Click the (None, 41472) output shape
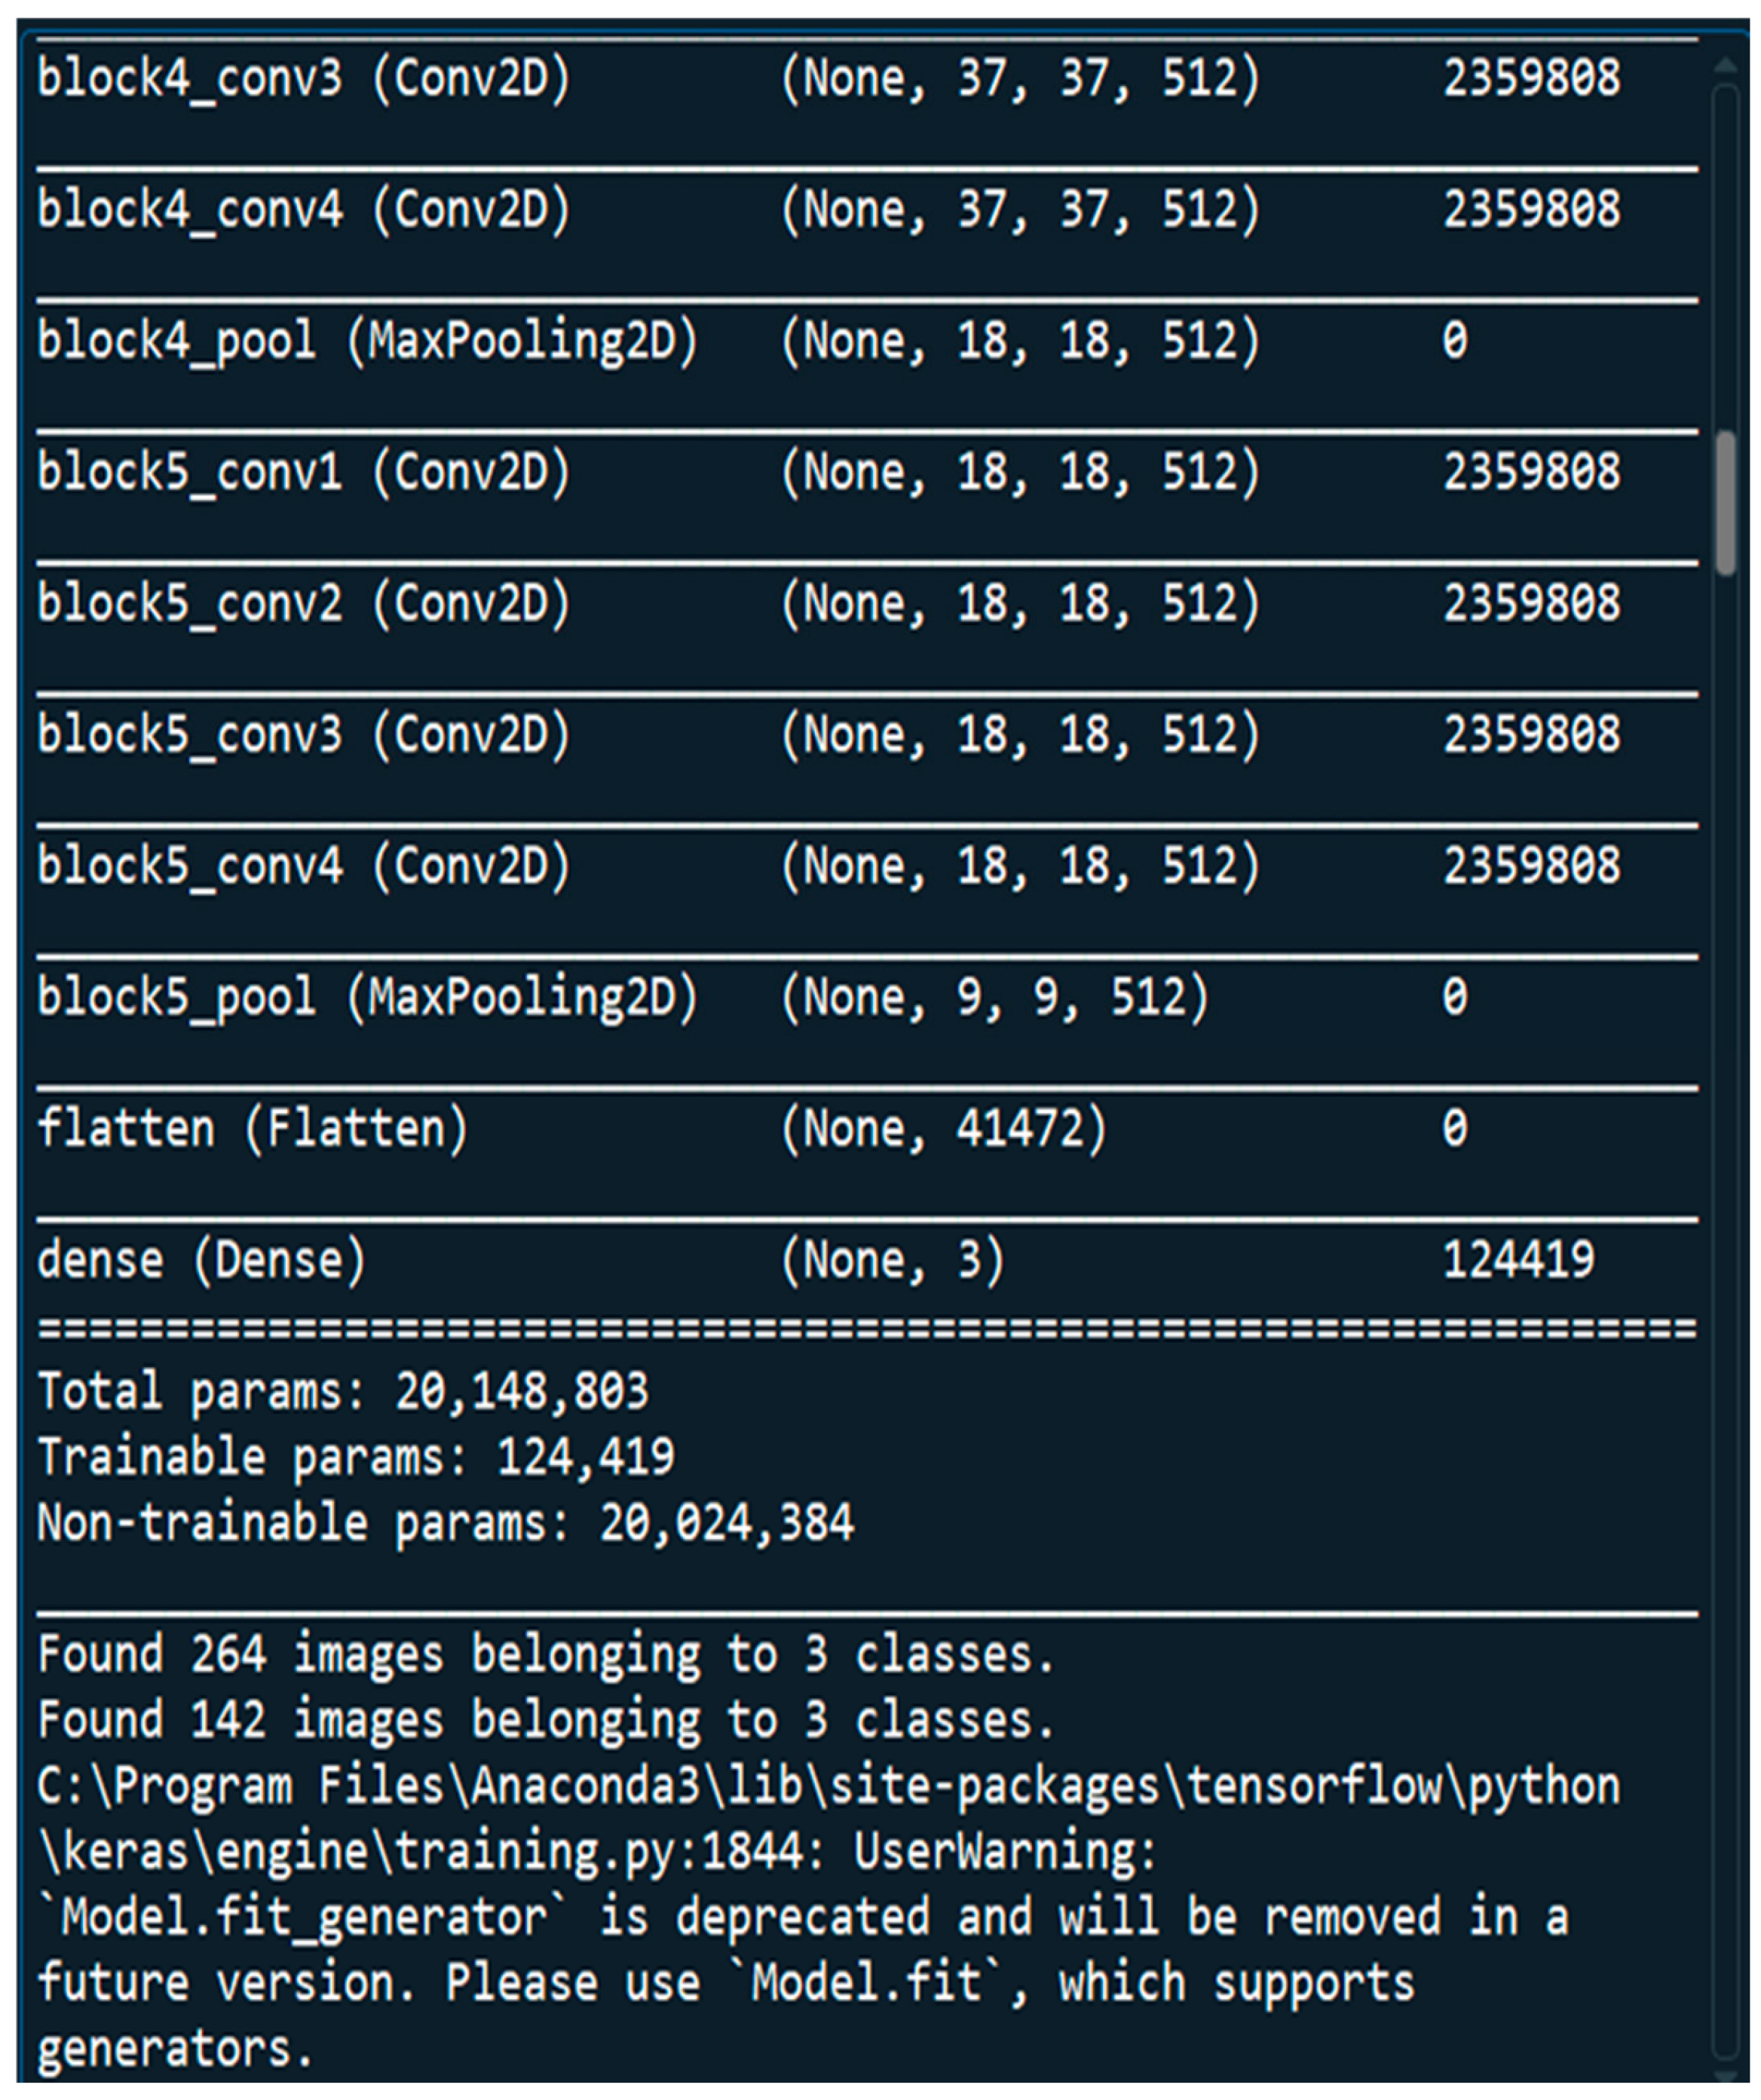 pyautogui.click(x=943, y=1129)
